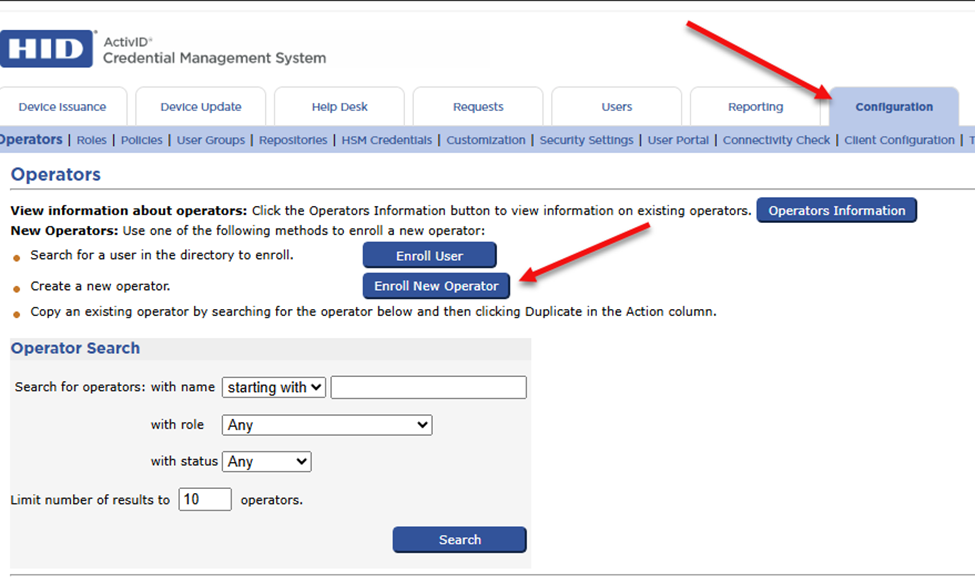Select the Configuration tab

[894, 107]
